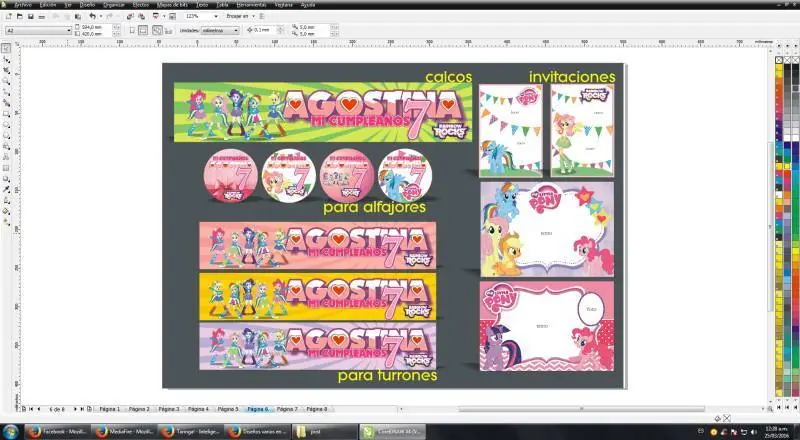Go to the previous page button
Screen dimensions: 800x440
point(38,409)
